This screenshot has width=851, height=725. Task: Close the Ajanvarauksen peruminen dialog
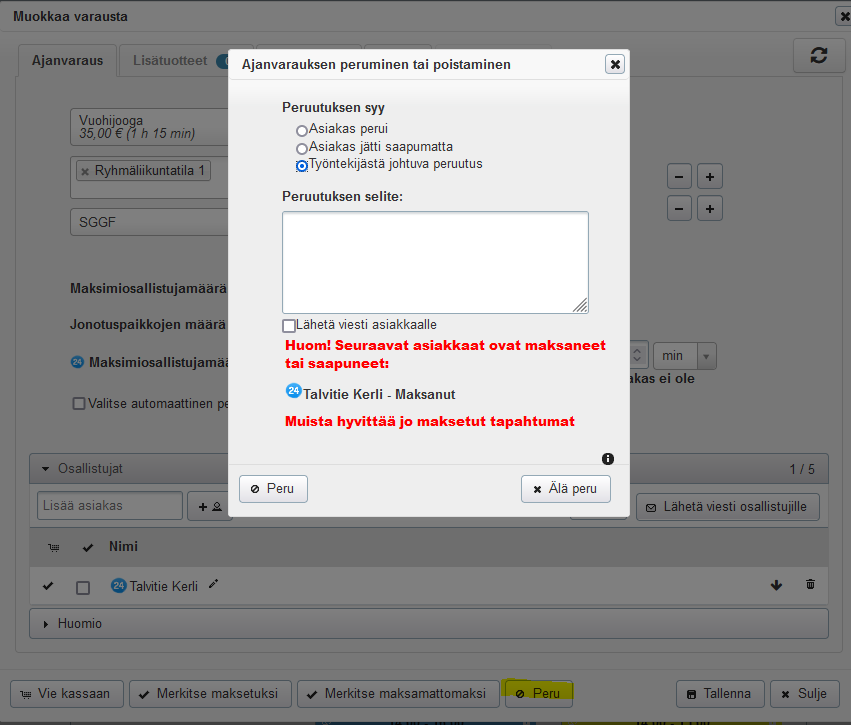point(615,64)
